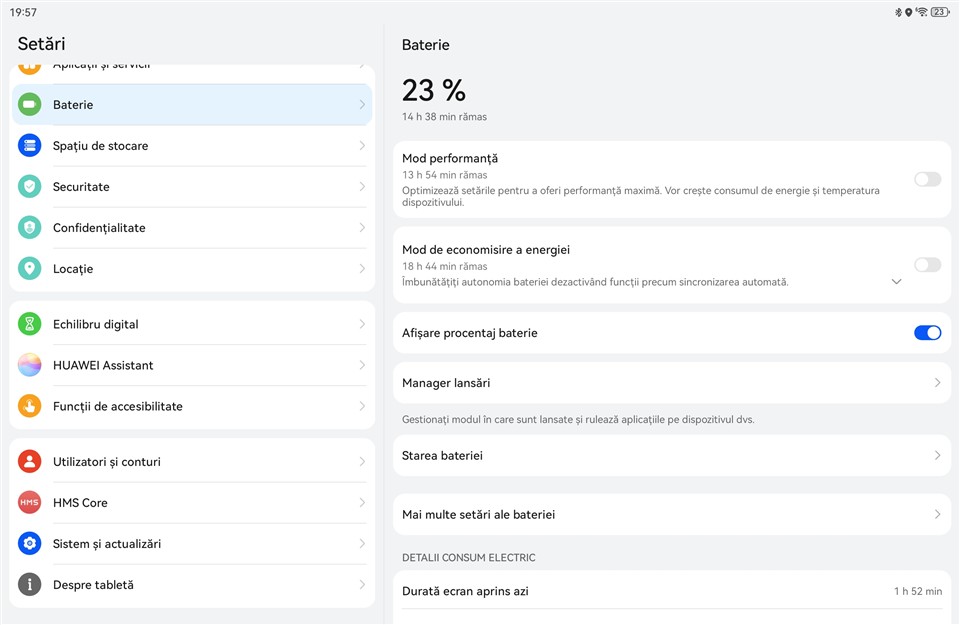
Task: Turn on Mod de economisire a energiei
Action: point(927,265)
